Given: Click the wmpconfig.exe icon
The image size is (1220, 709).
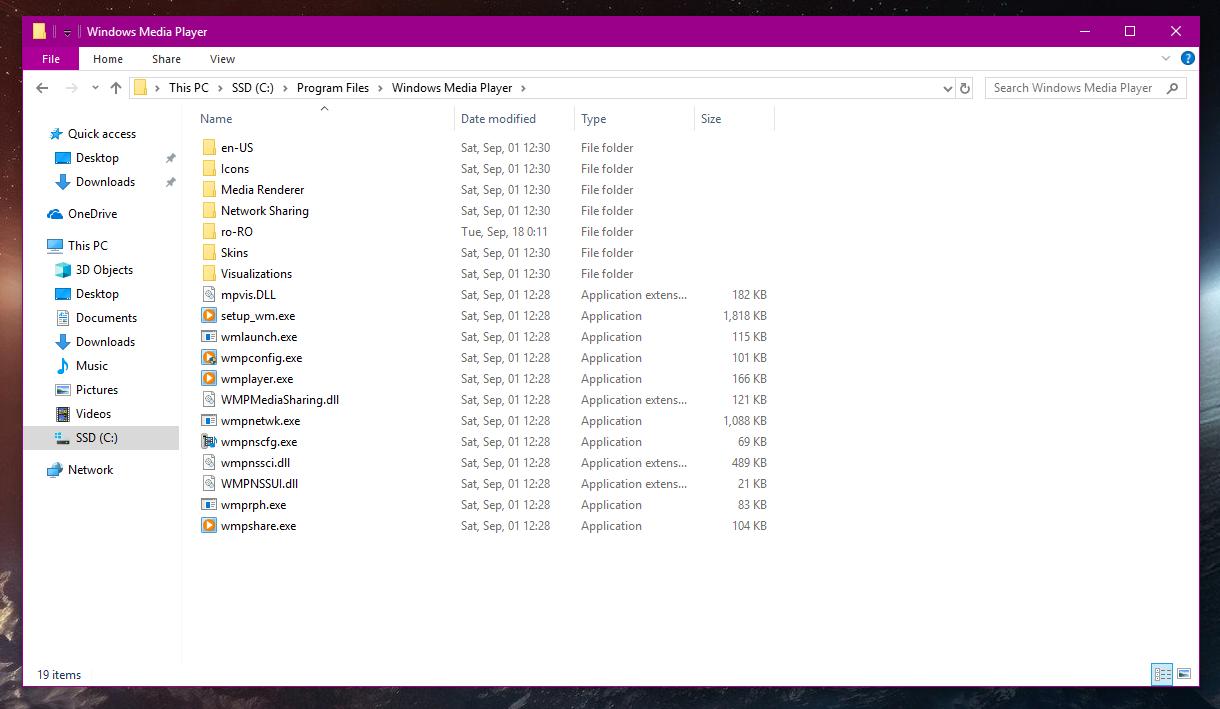Looking at the screenshot, I should point(209,358).
